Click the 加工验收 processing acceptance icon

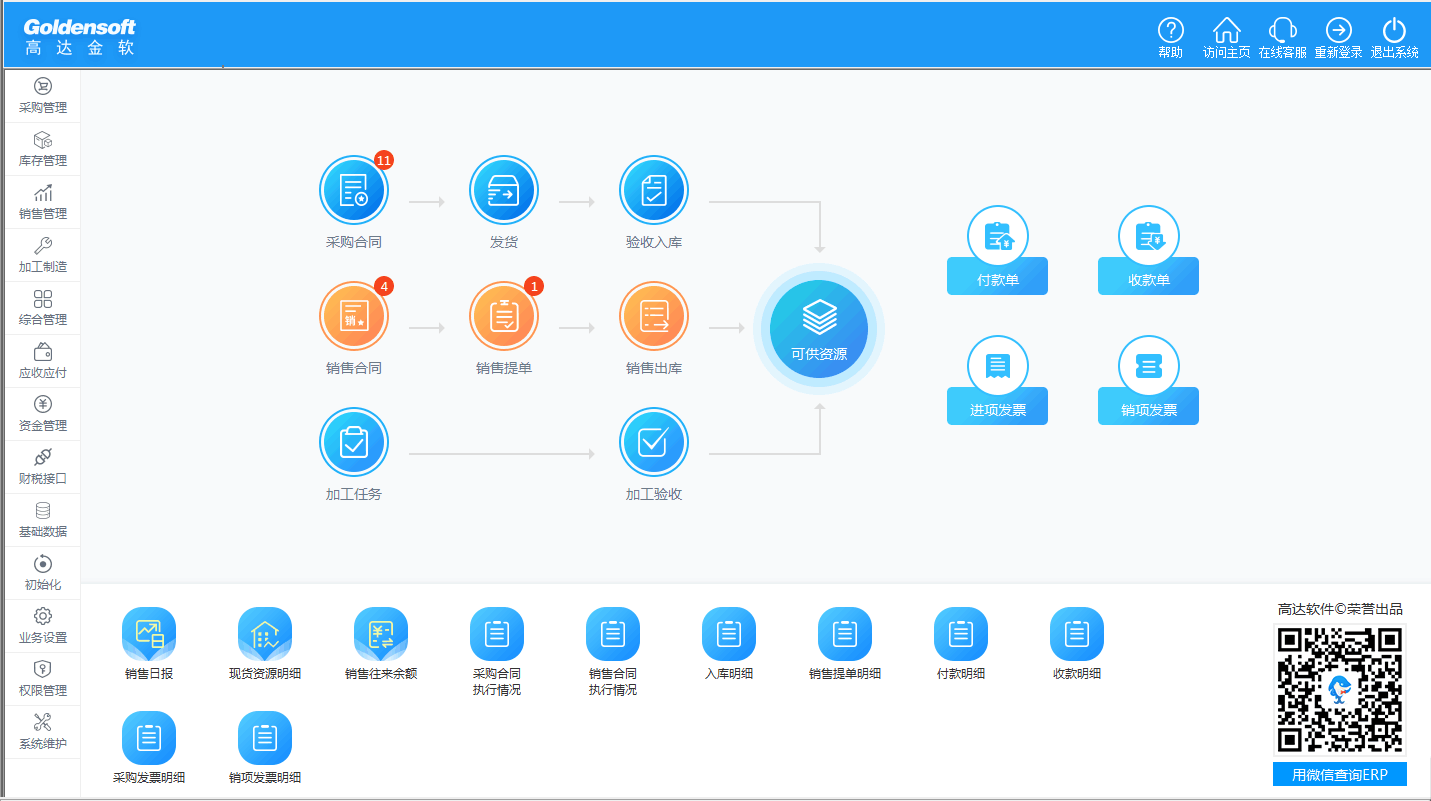[653, 442]
